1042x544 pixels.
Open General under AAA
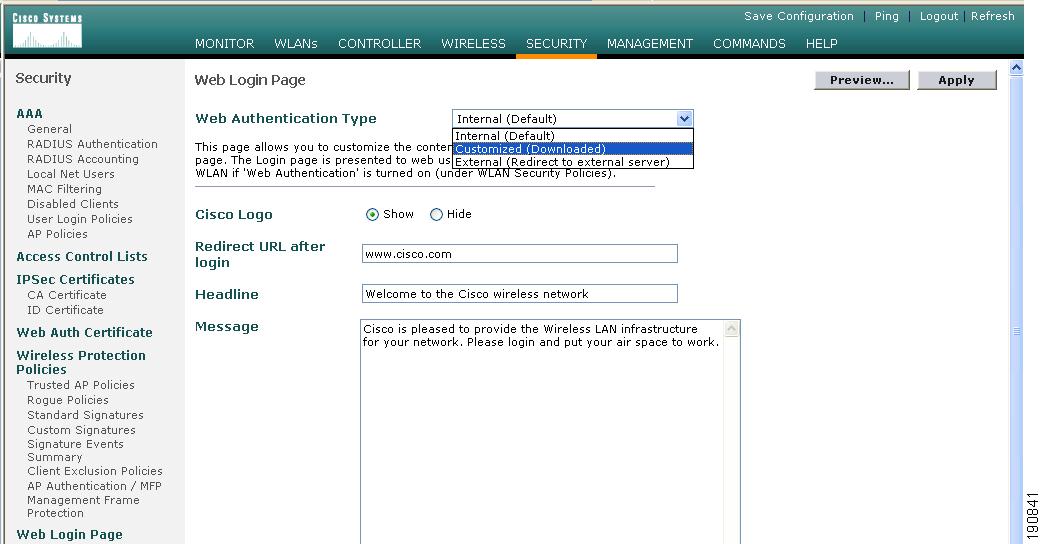tap(49, 129)
